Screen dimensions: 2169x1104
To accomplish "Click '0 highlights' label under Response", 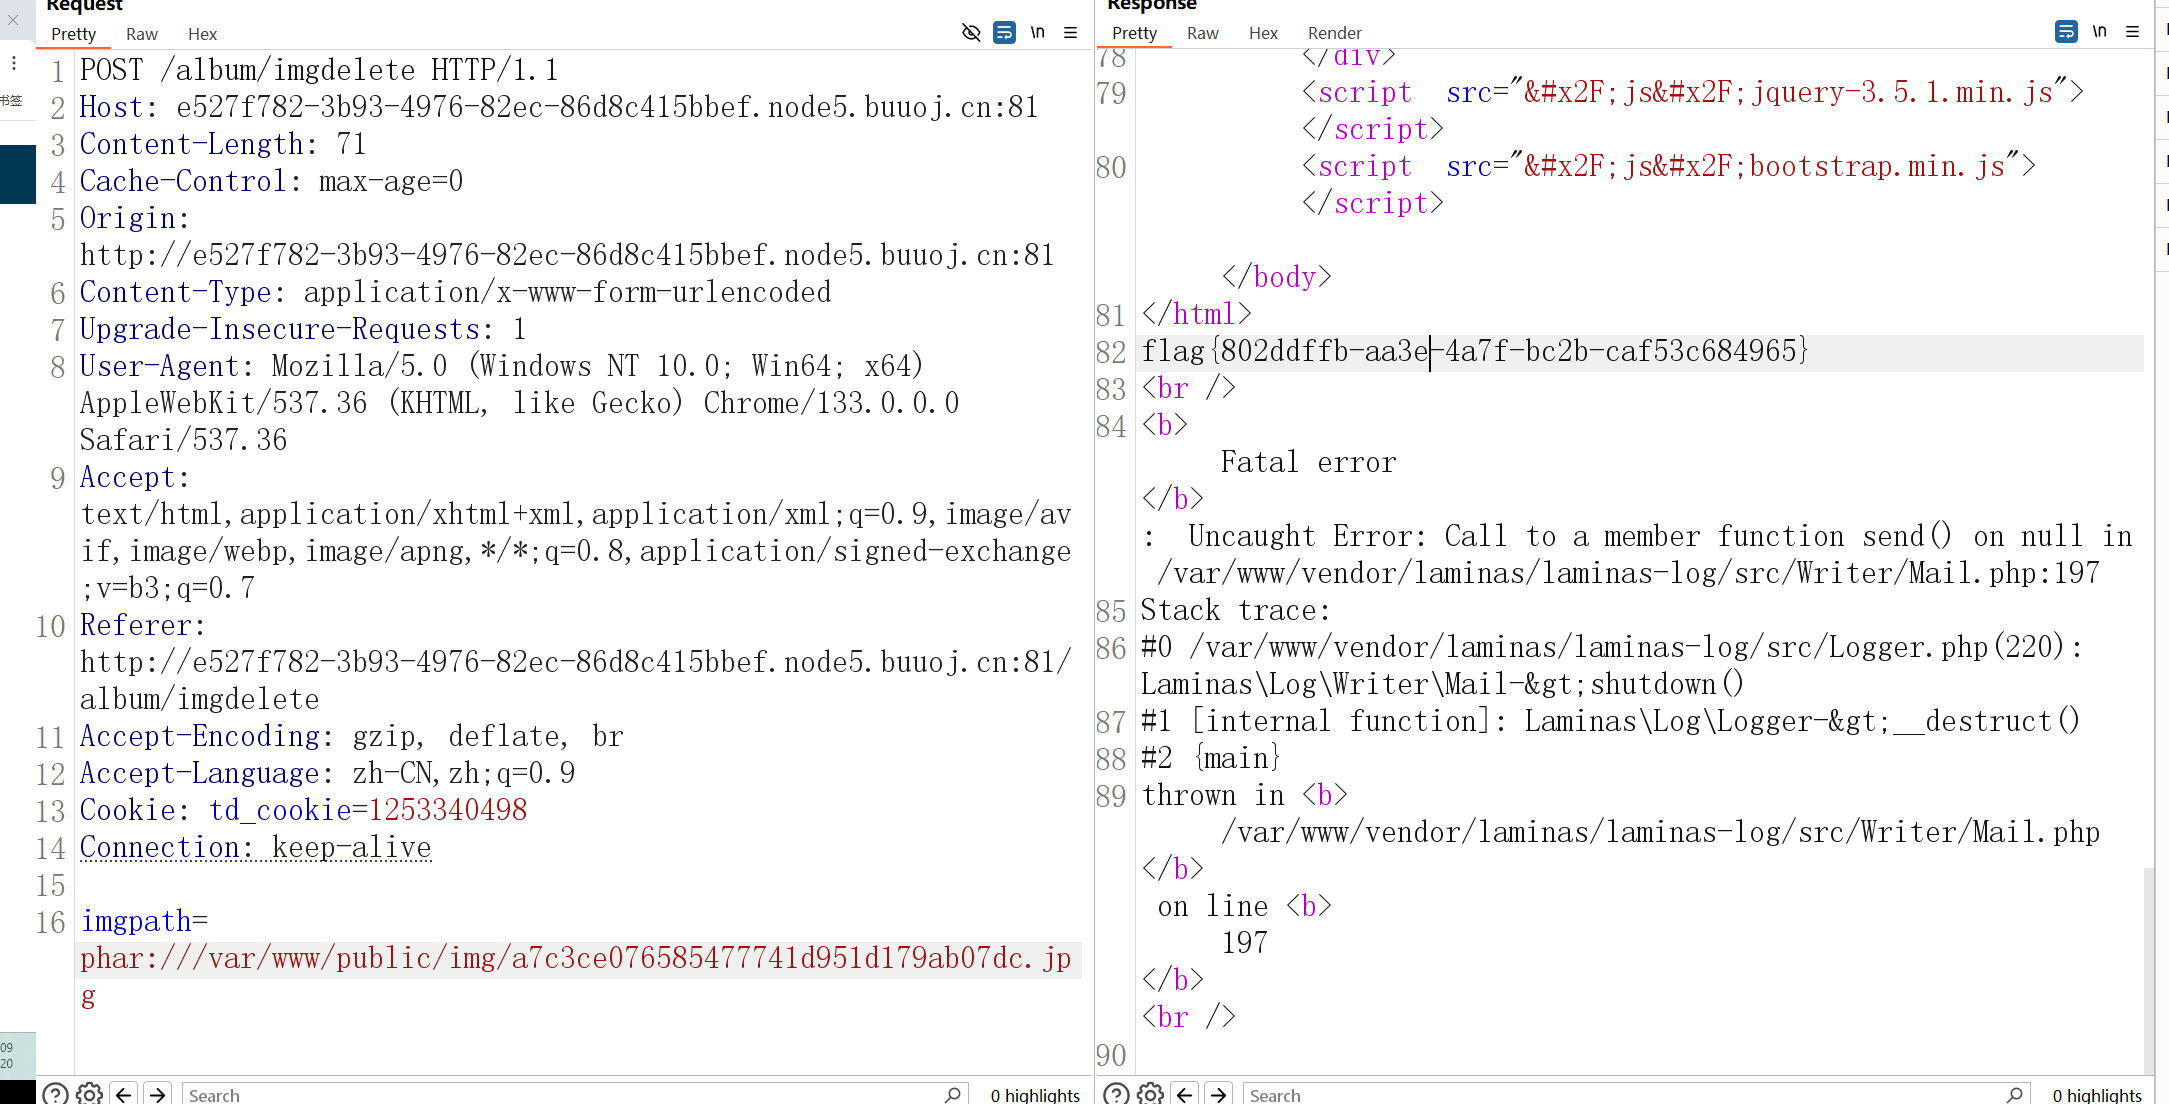I will coord(2097,1095).
